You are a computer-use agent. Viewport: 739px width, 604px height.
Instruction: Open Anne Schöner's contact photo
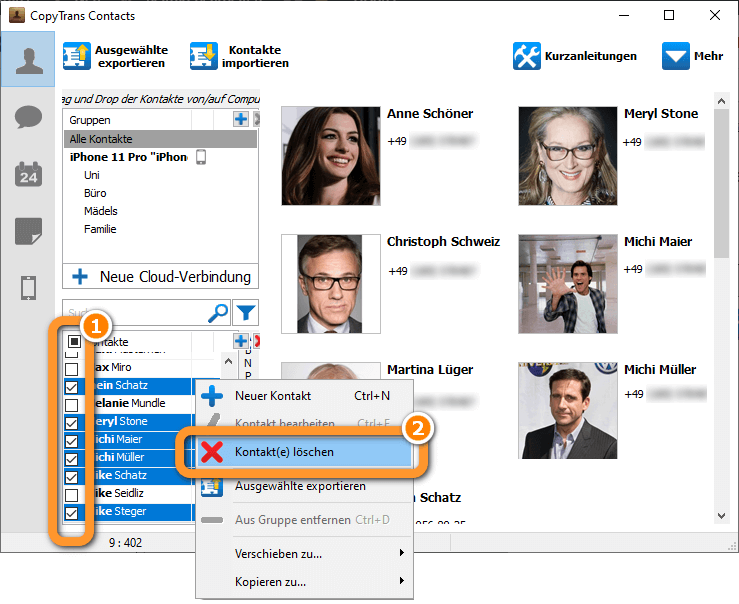coord(331,156)
